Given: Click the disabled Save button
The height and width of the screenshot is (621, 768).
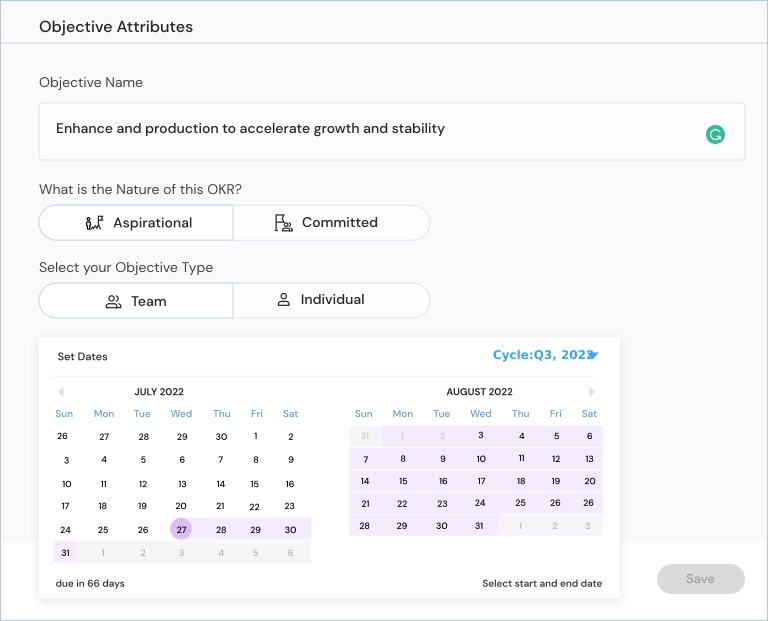Looking at the screenshot, I should pyautogui.click(x=700, y=579).
